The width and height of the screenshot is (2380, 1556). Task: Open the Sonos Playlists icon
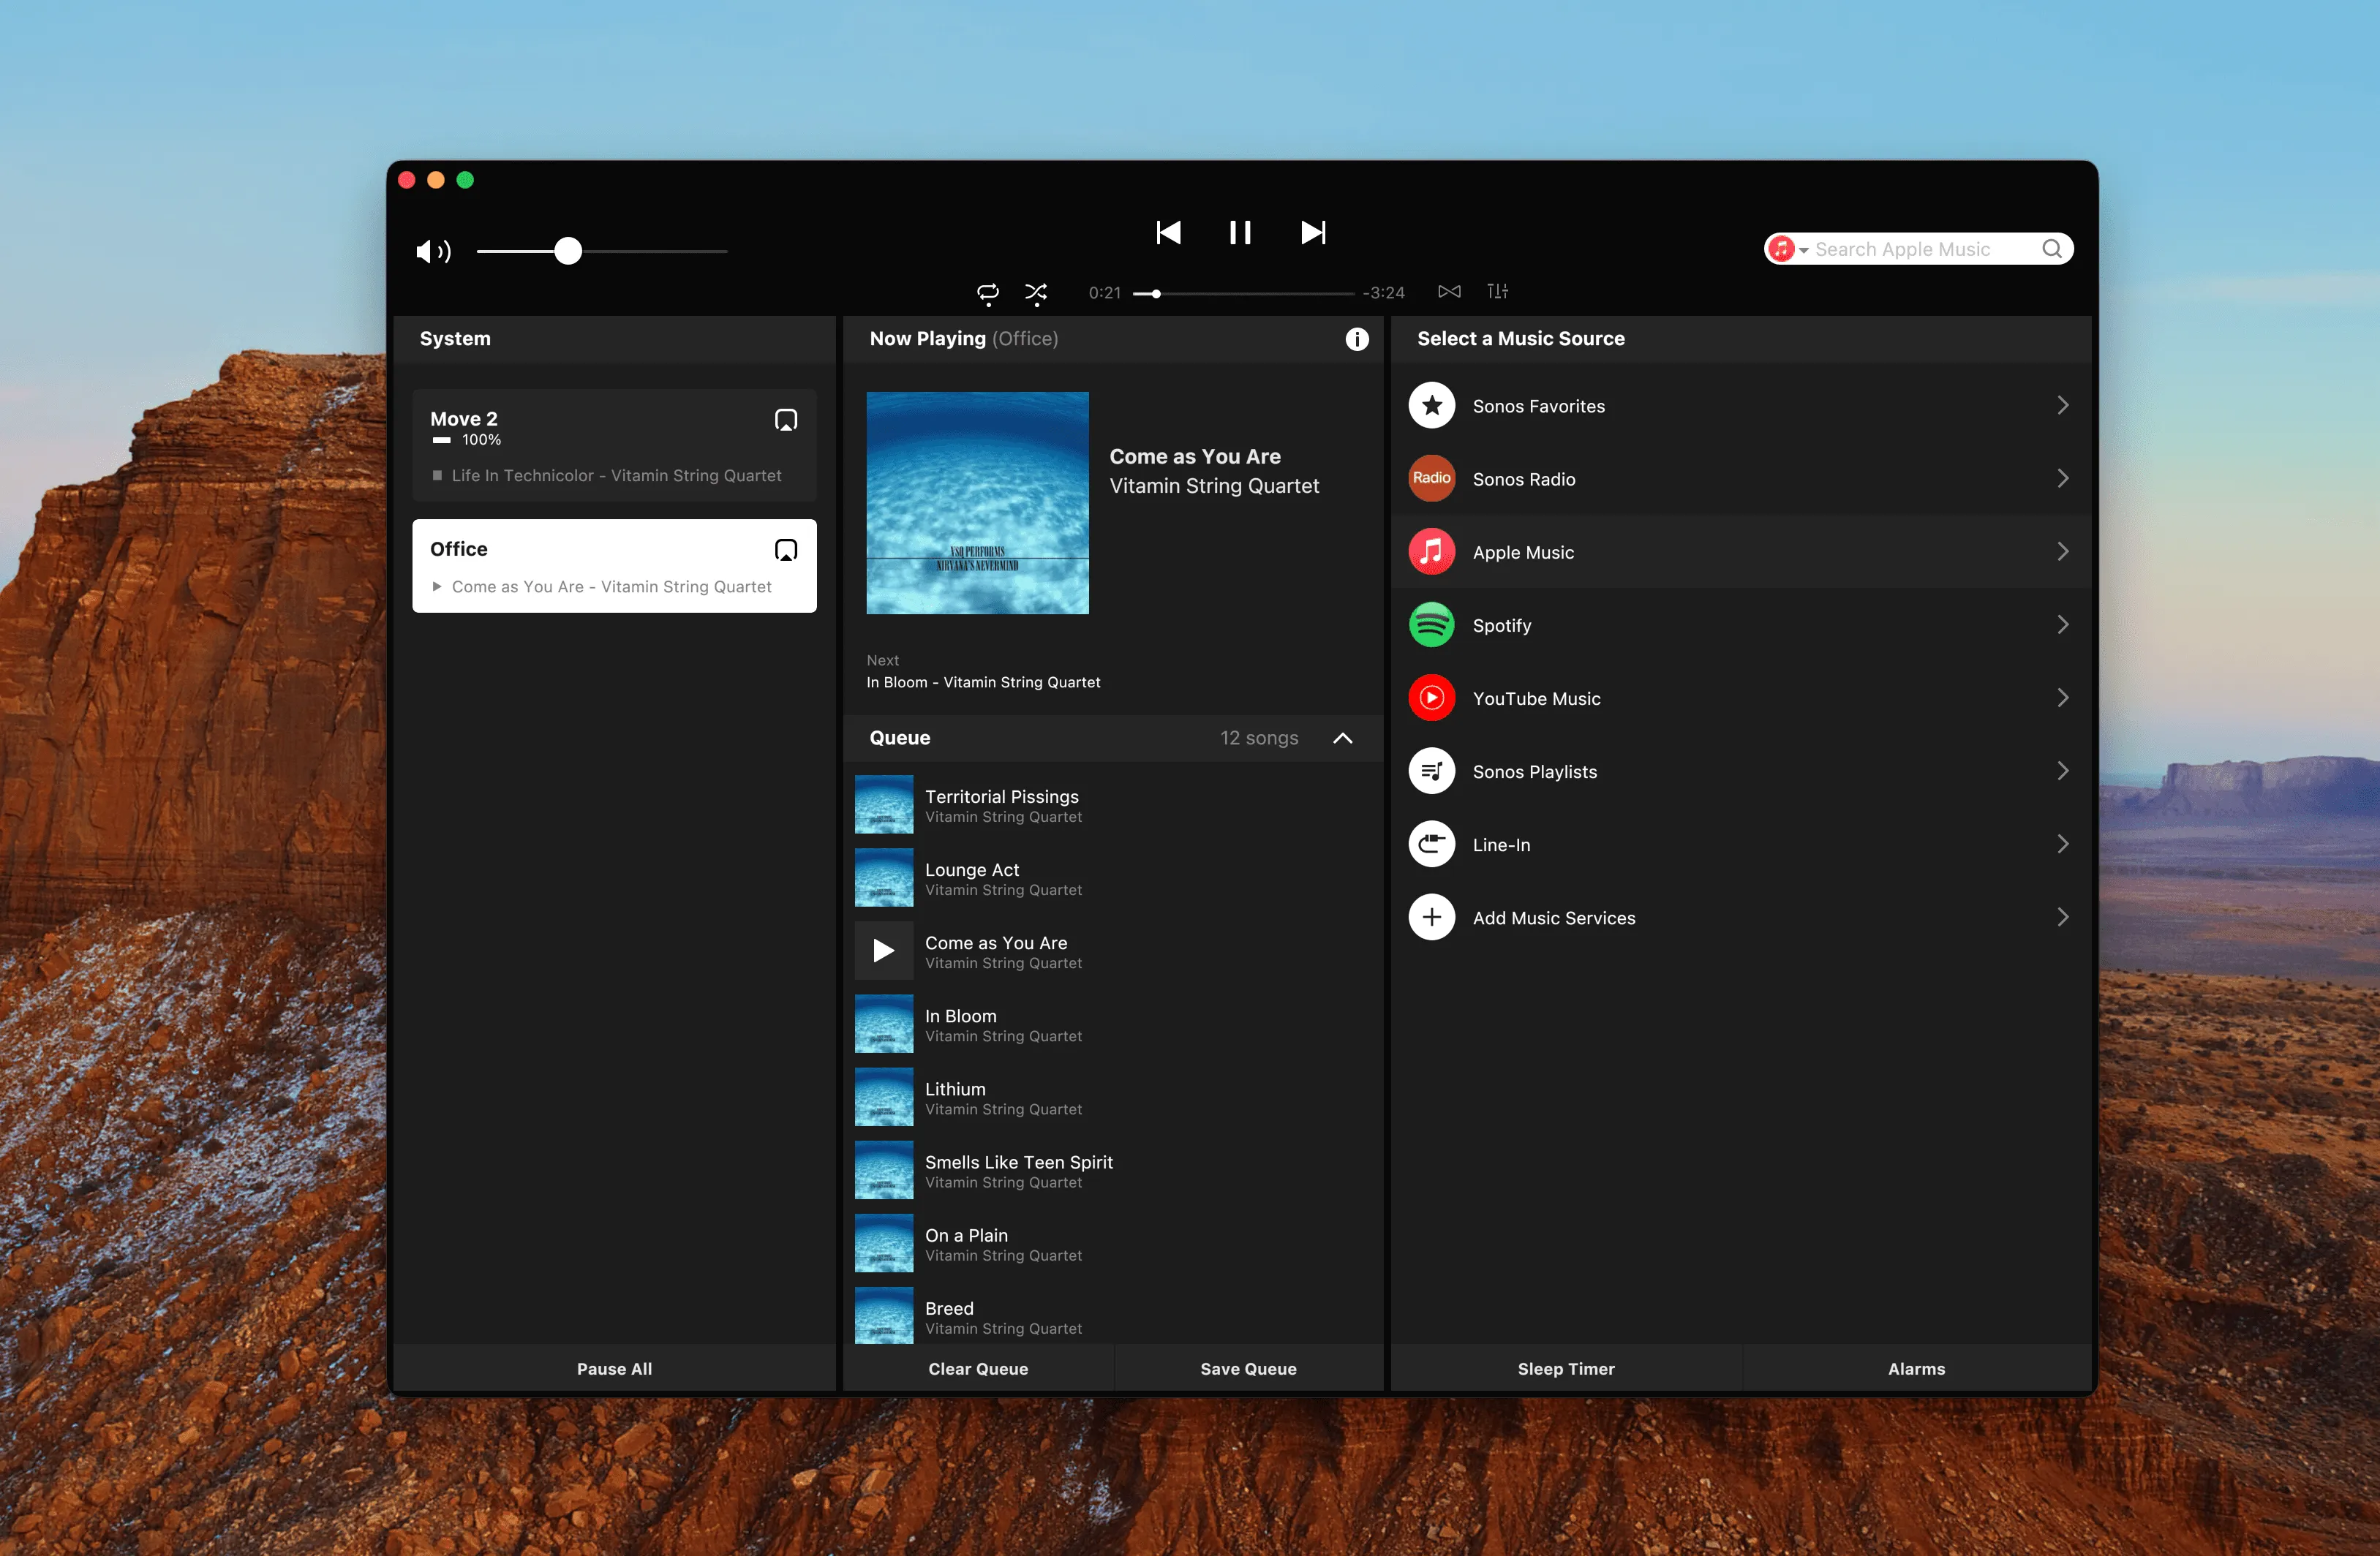coord(1432,771)
